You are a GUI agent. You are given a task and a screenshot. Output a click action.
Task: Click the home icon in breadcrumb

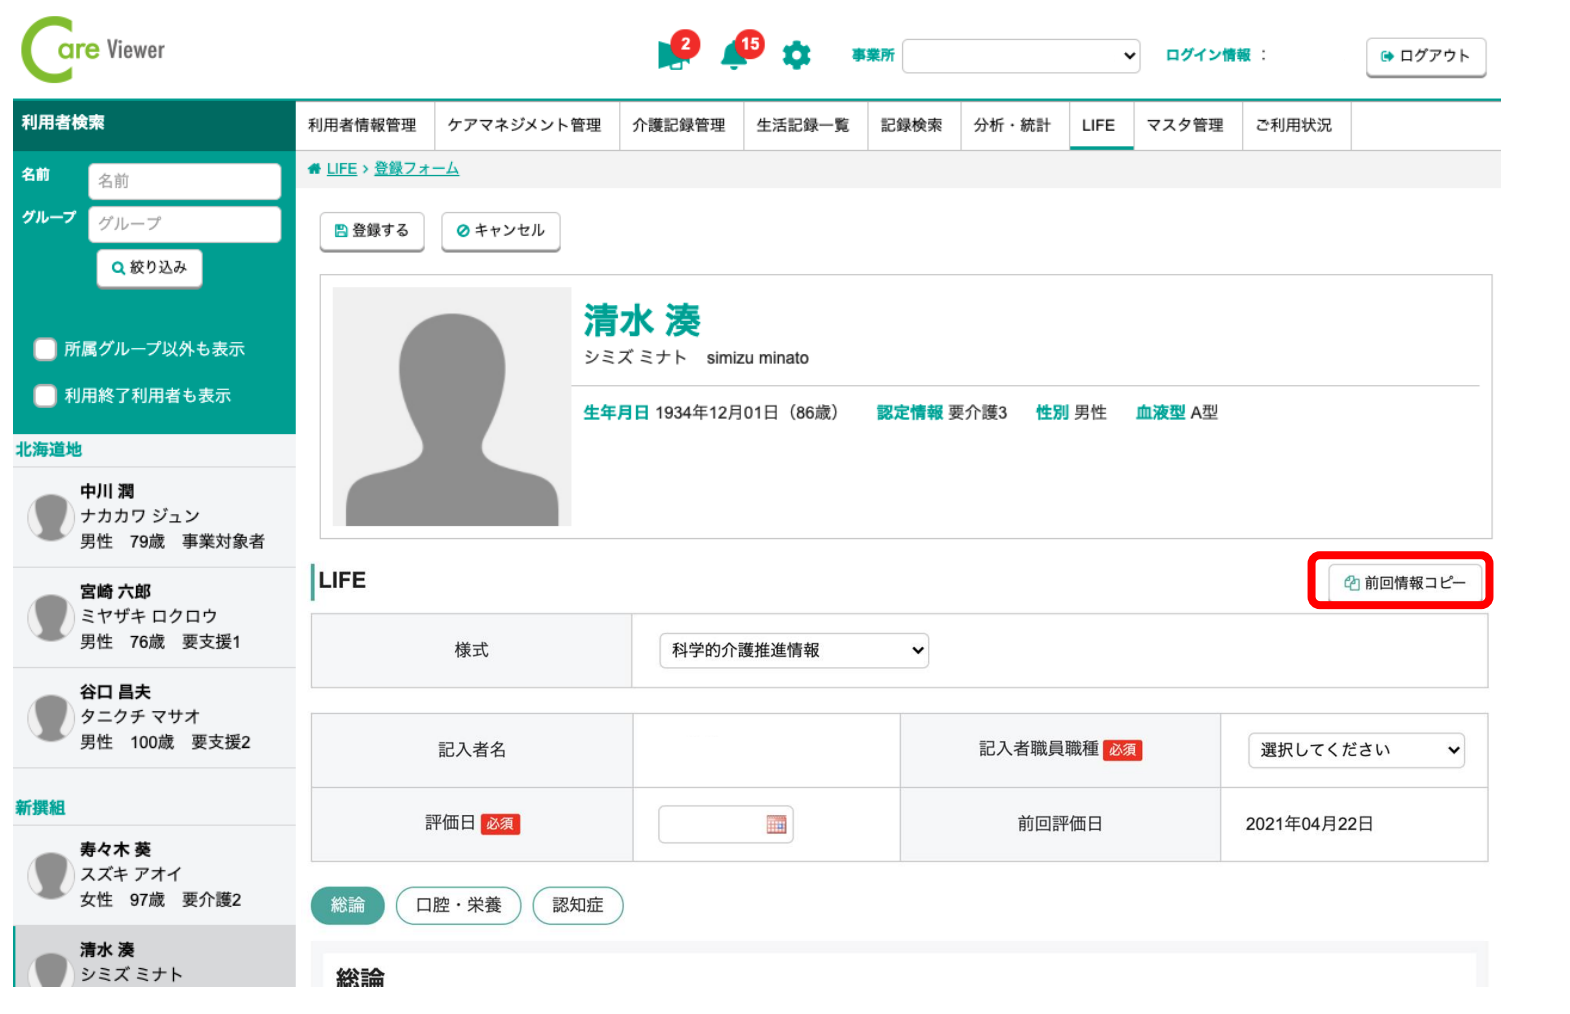point(314,169)
